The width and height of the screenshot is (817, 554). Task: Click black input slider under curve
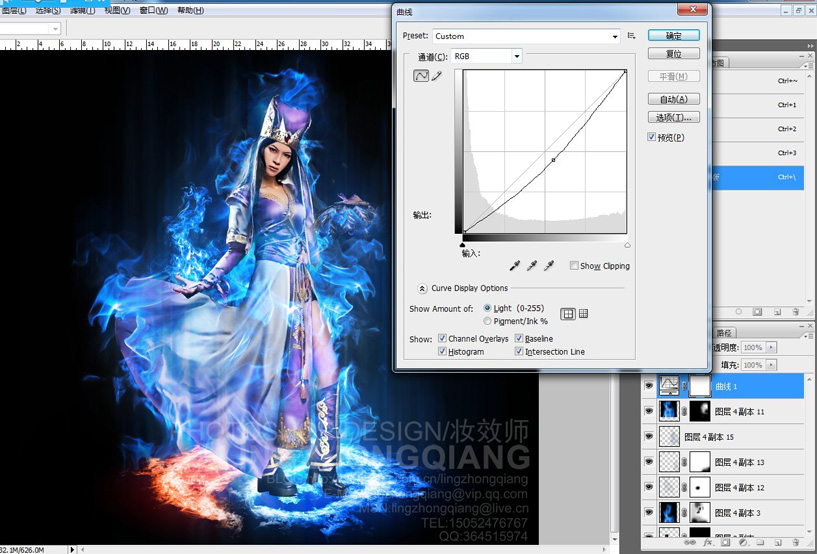click(x=462, y=244)
